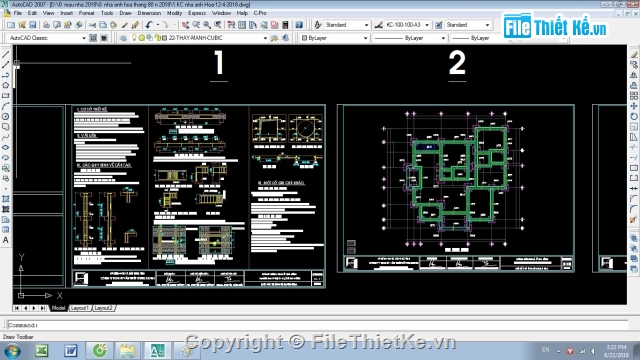Open the QuickCalc calculator icon
Viewport: 640px width, 360px height.
tap(285, 25)
